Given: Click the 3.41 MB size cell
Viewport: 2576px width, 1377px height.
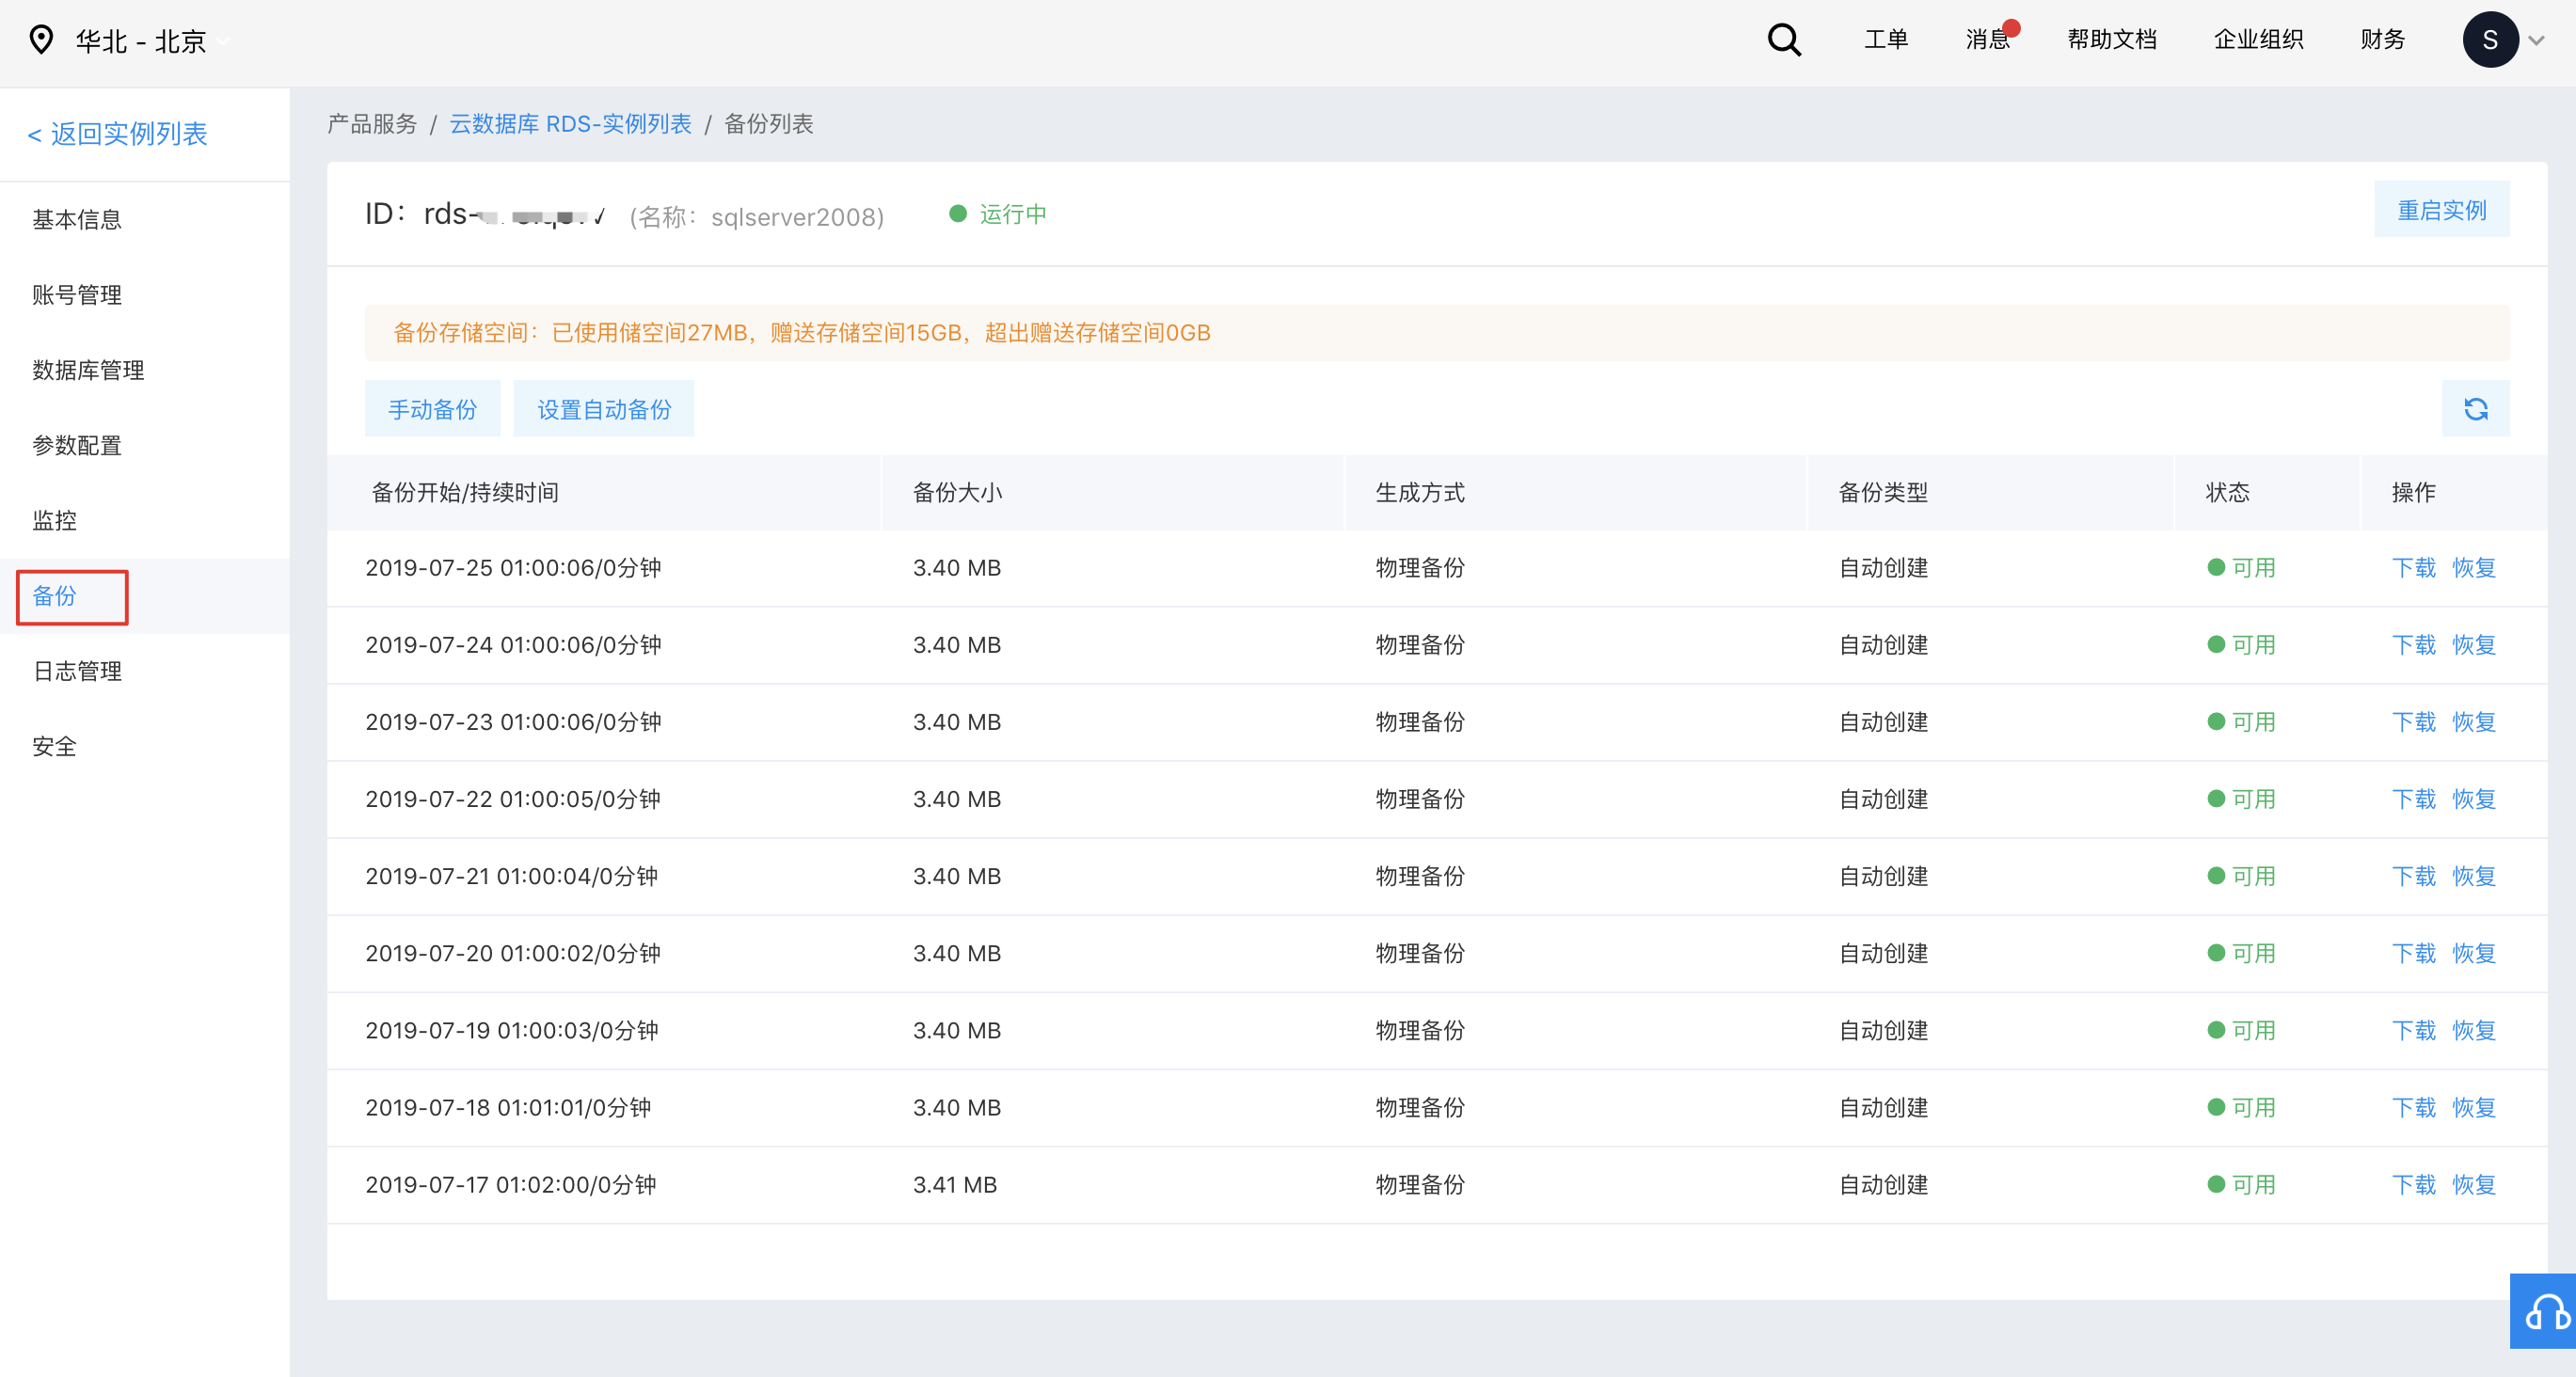Looking at the screenshot, I should click(x=955, y=1185).
